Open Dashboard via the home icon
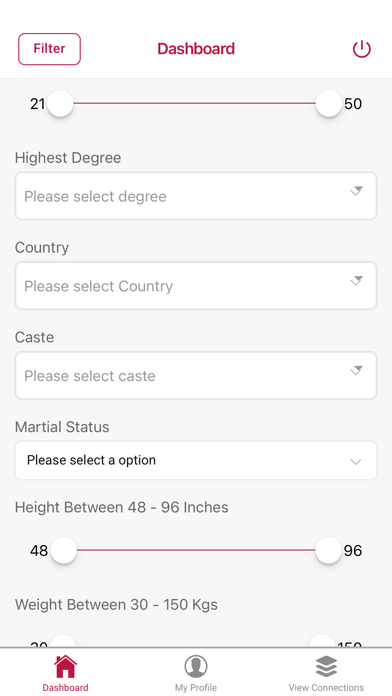This screenshot has height=696, width=392. 65,666
